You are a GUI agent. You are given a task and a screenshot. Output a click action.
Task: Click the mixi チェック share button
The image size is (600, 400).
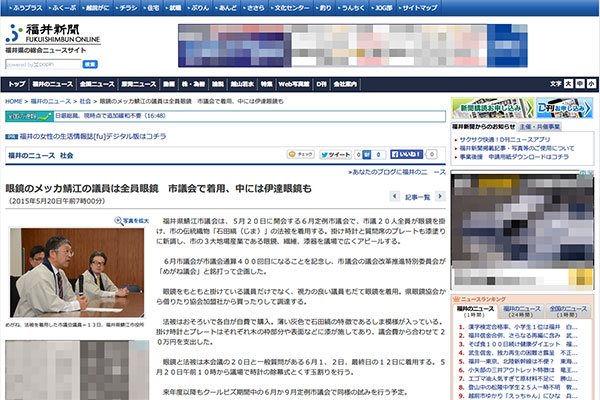(x=301, y=154)
